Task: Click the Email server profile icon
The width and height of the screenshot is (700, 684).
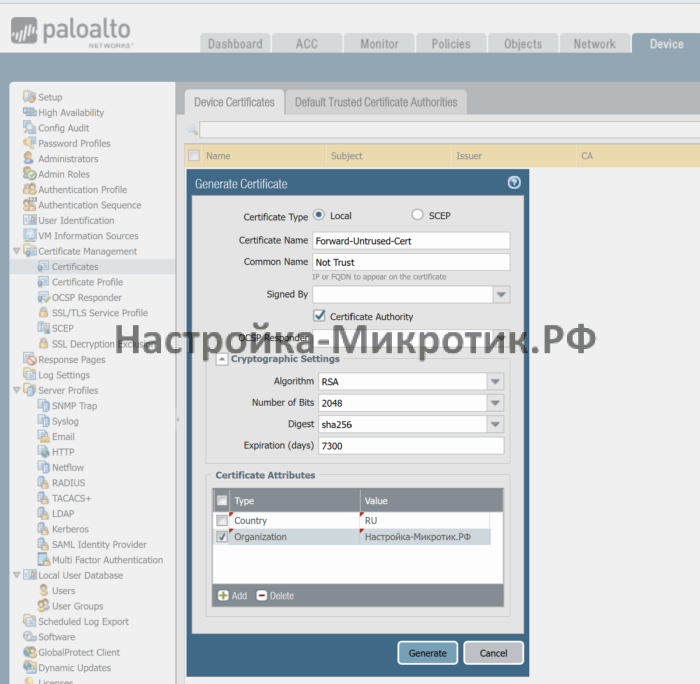Action: point(43,436)
